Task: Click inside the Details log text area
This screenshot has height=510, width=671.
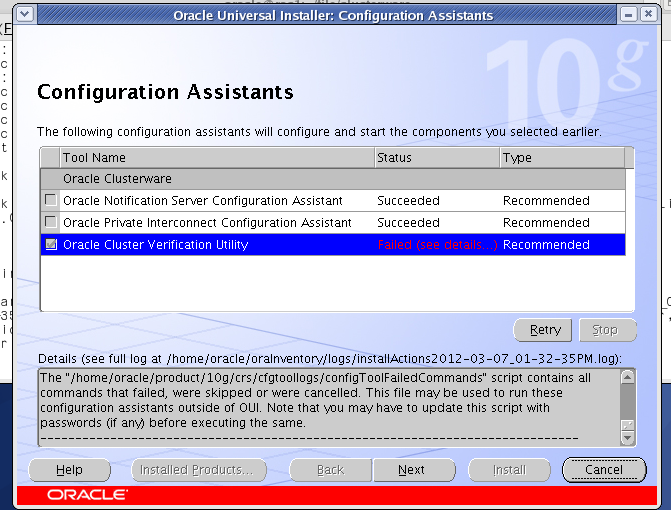Action: 329,407
